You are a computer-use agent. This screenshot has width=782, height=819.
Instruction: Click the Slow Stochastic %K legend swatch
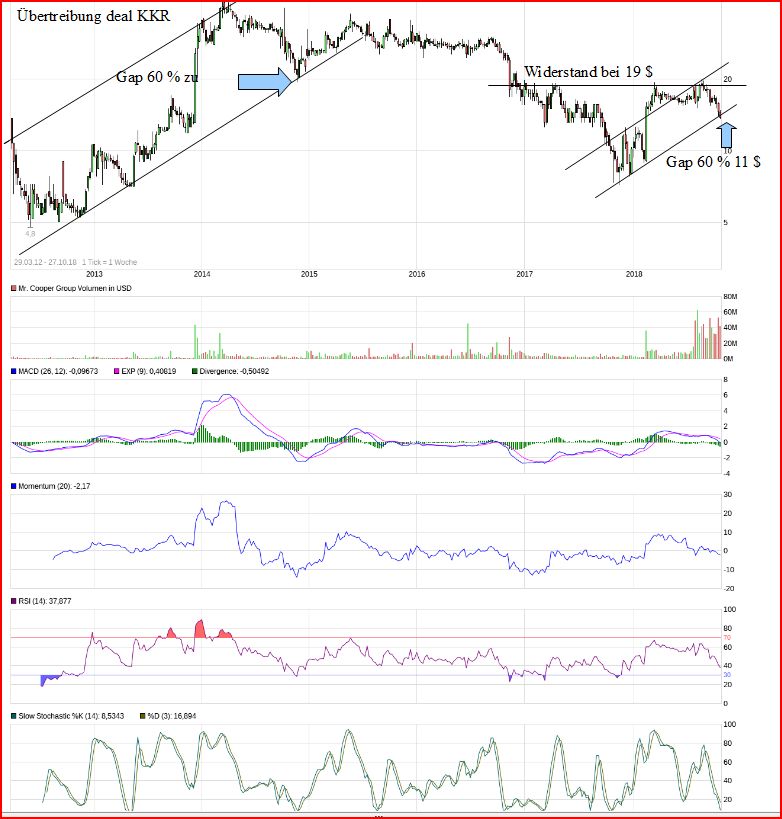14,716
